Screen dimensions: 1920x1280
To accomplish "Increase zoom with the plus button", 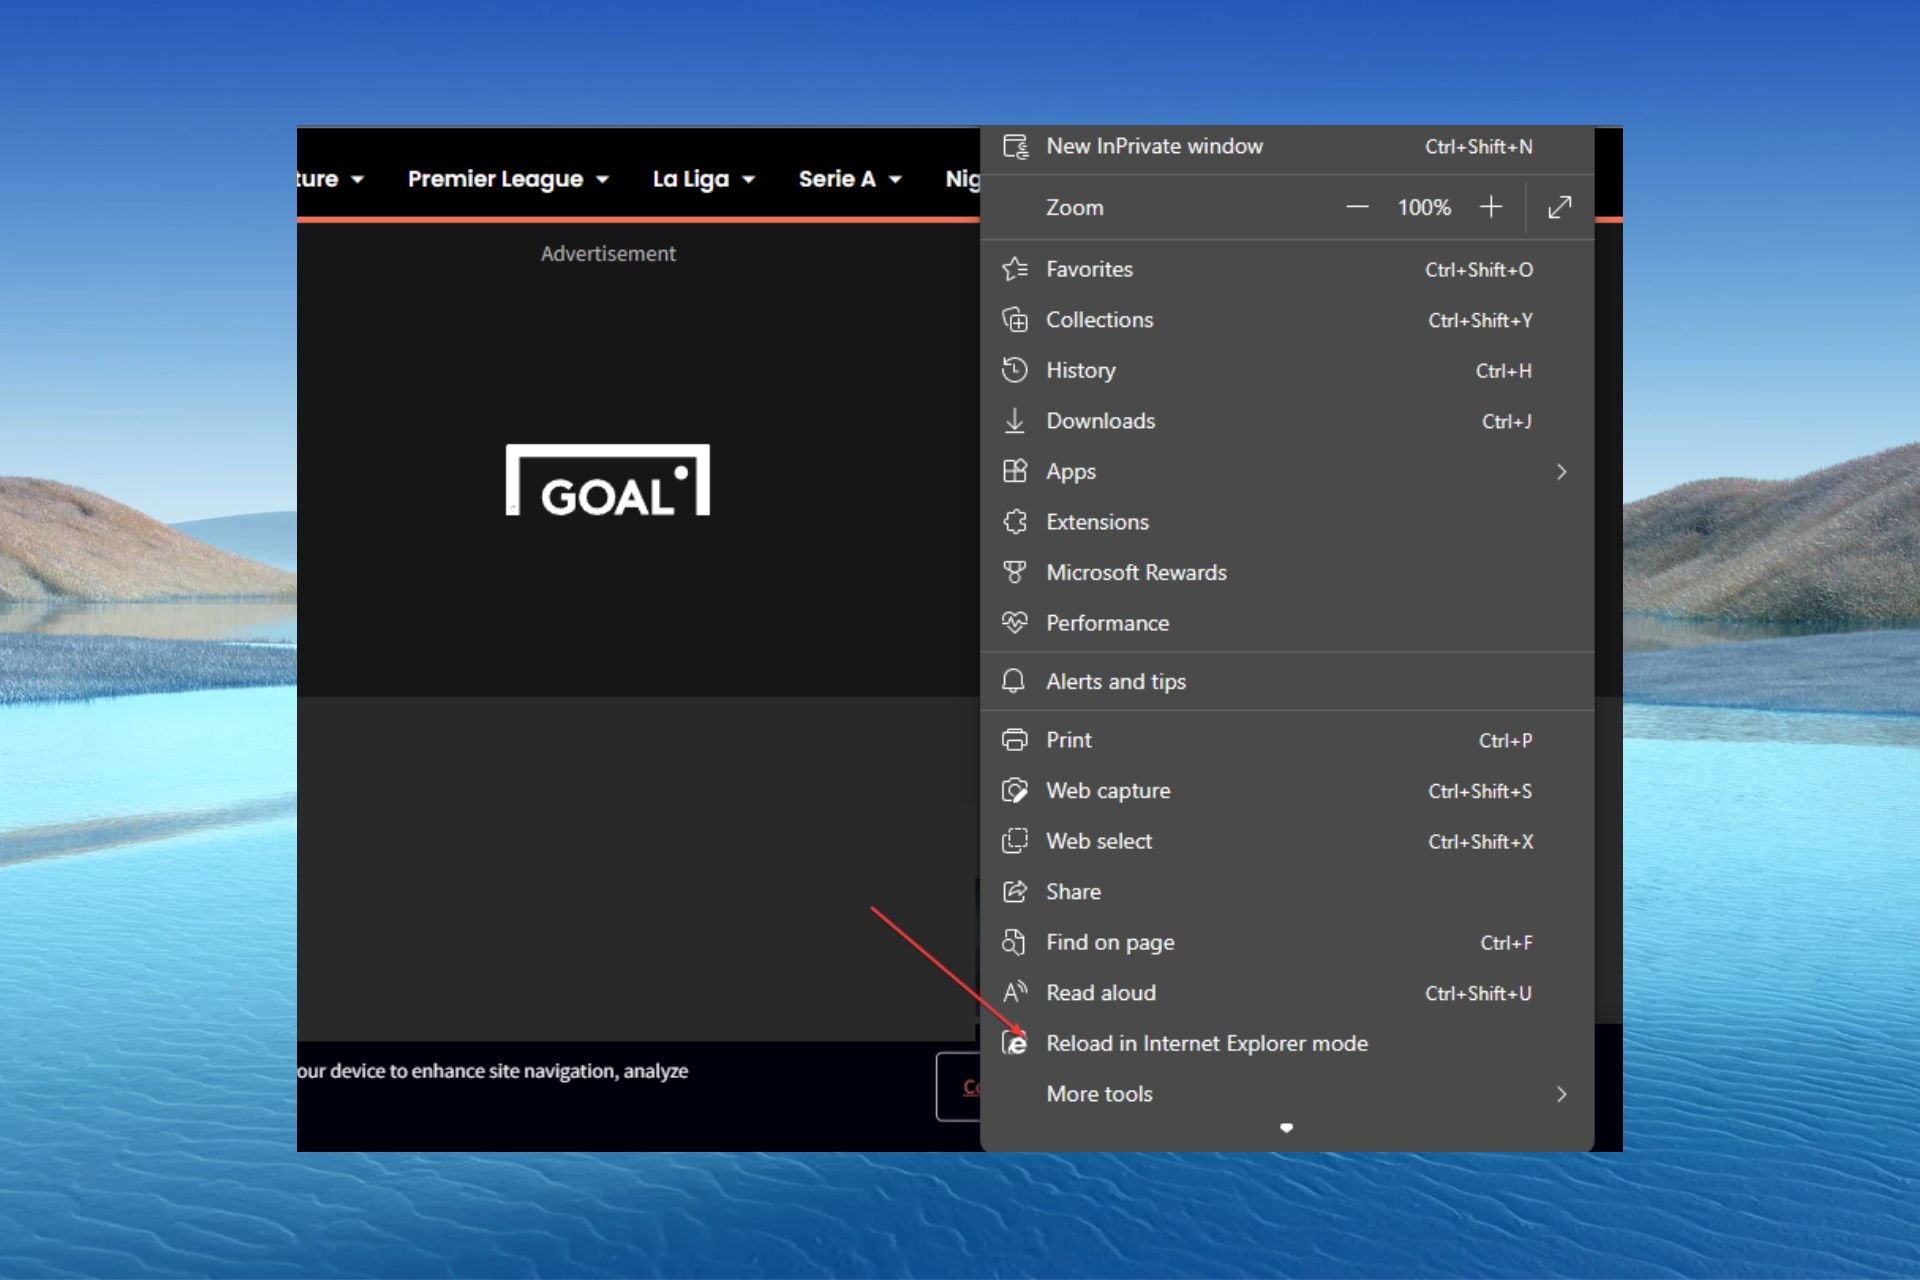I will click(x=1491, y=207).
